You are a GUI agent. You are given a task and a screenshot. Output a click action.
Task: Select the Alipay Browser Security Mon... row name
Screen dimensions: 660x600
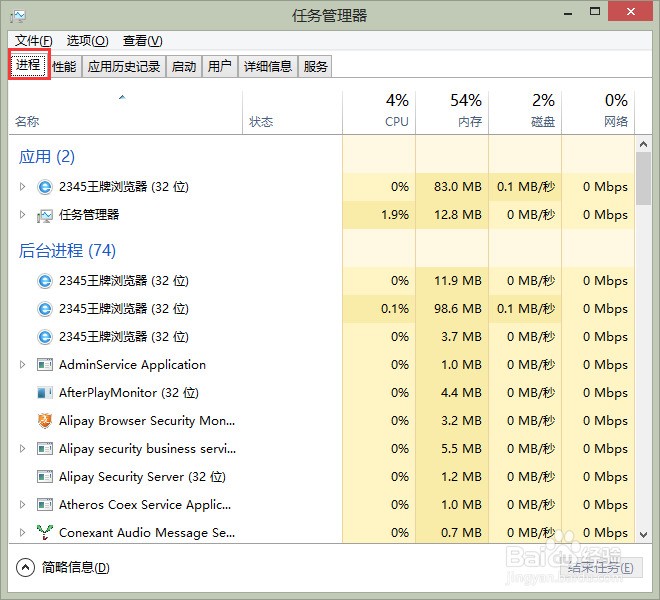click(147, 421)
